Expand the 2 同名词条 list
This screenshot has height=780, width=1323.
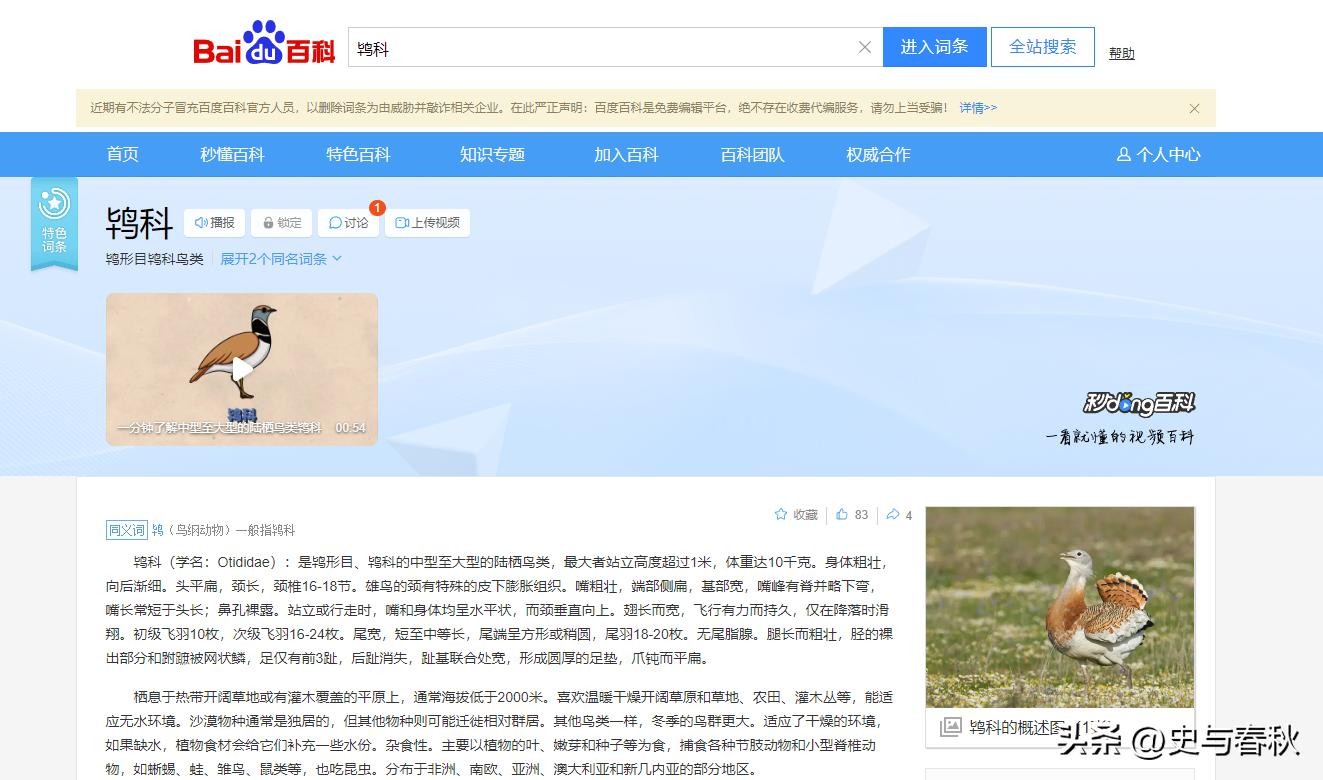(x=281, y=259)
